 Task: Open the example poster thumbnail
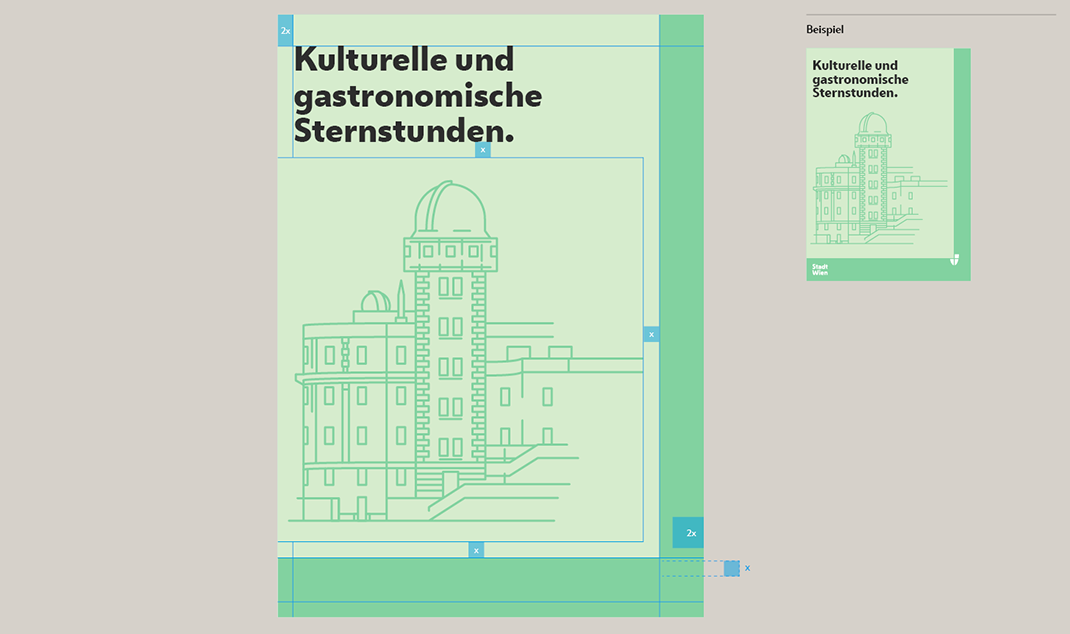tap(888, 165)
